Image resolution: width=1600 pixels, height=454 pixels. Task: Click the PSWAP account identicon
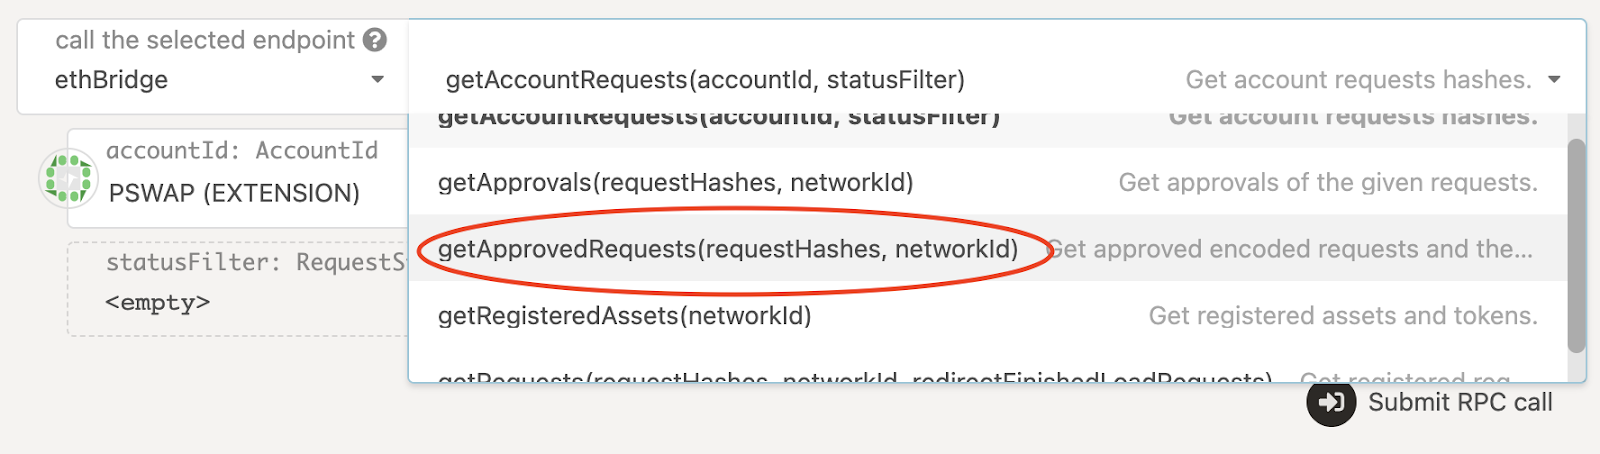click(x=68, y=178)
